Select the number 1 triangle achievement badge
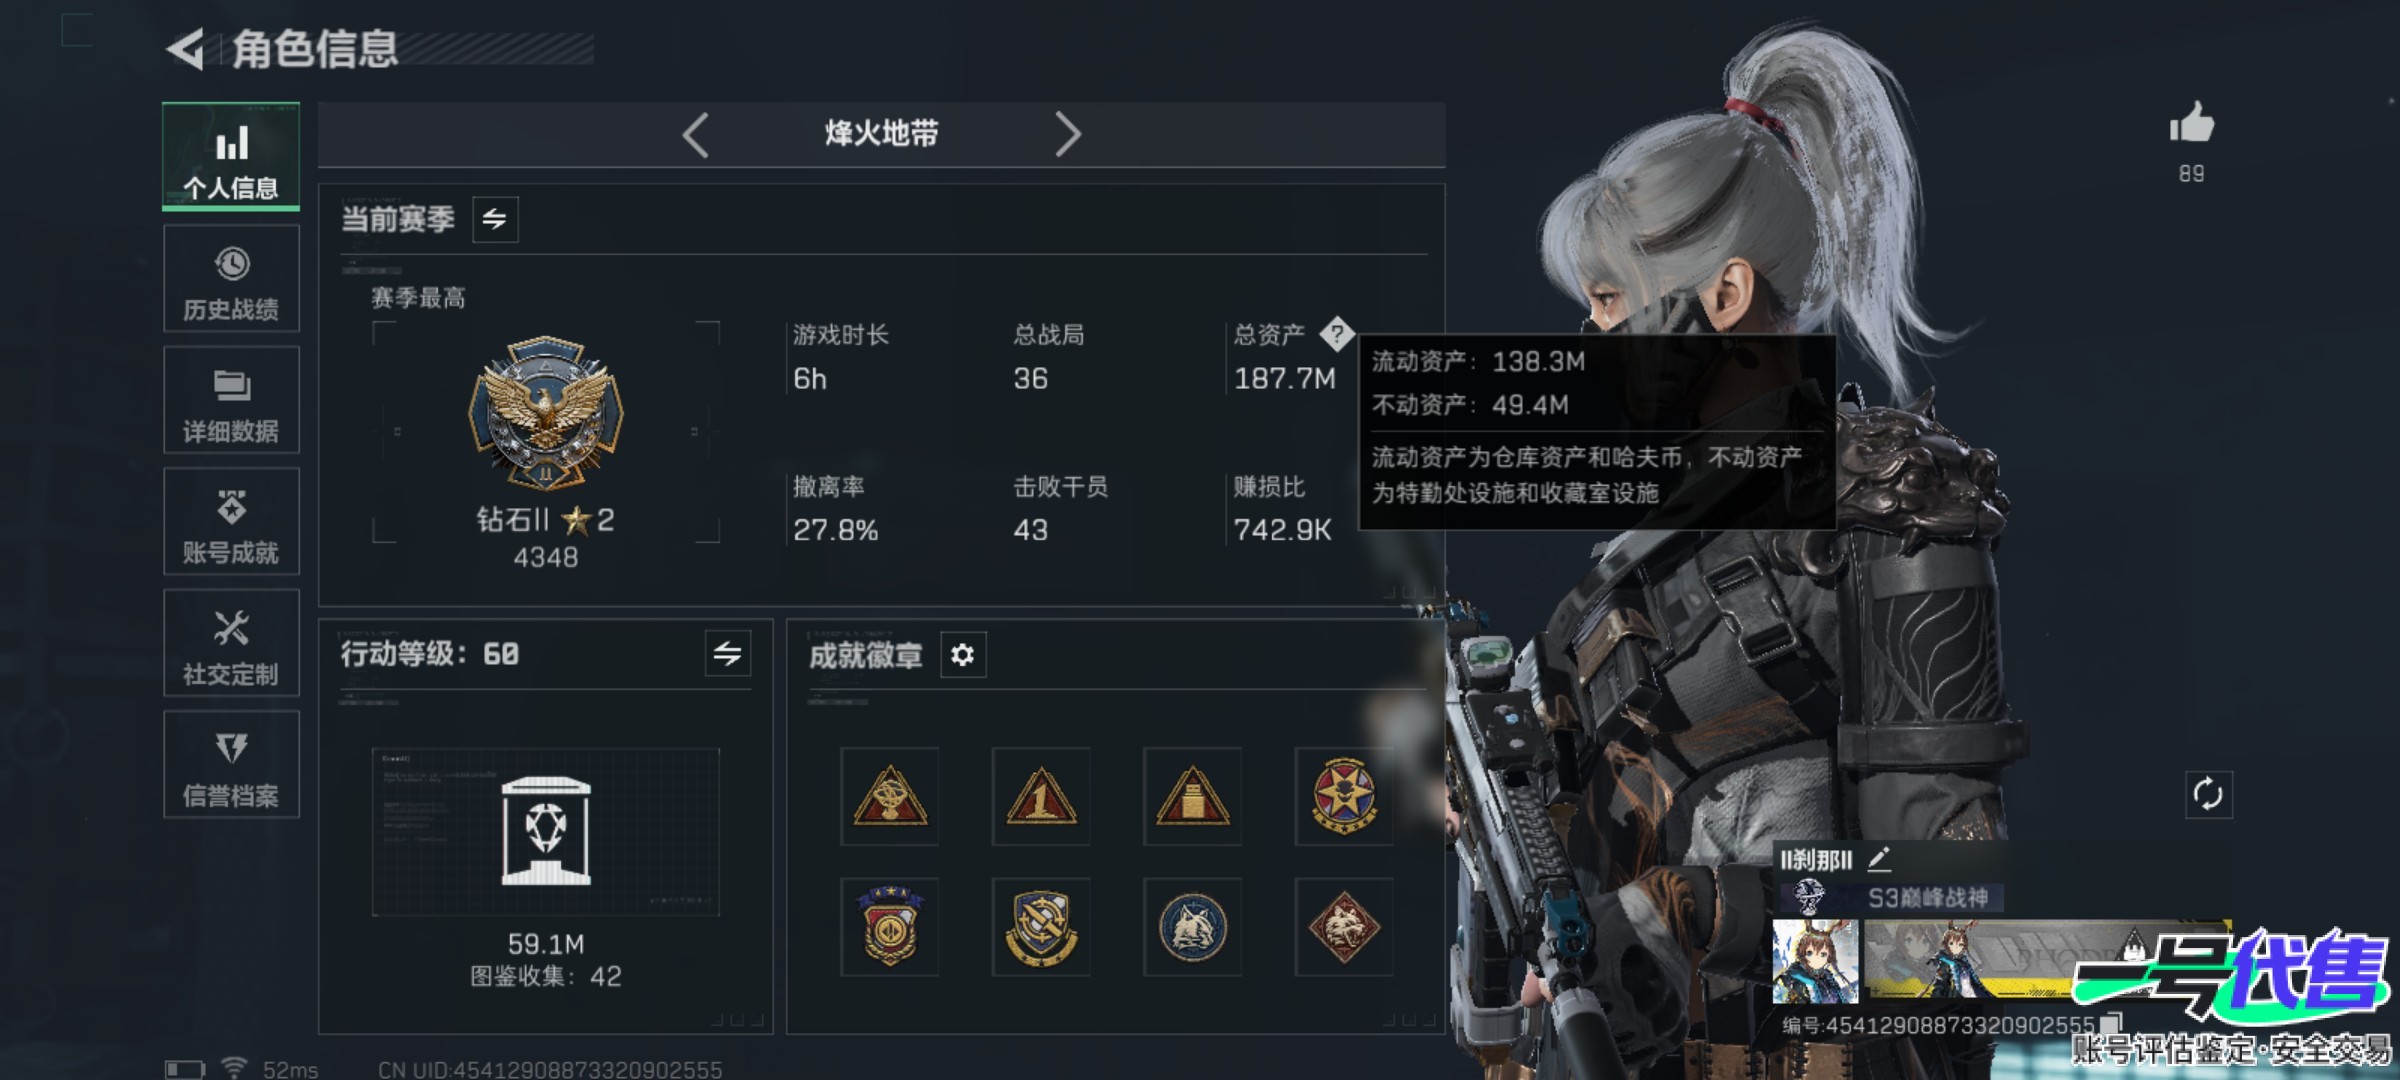2400x1080 pixels. 1041,797
